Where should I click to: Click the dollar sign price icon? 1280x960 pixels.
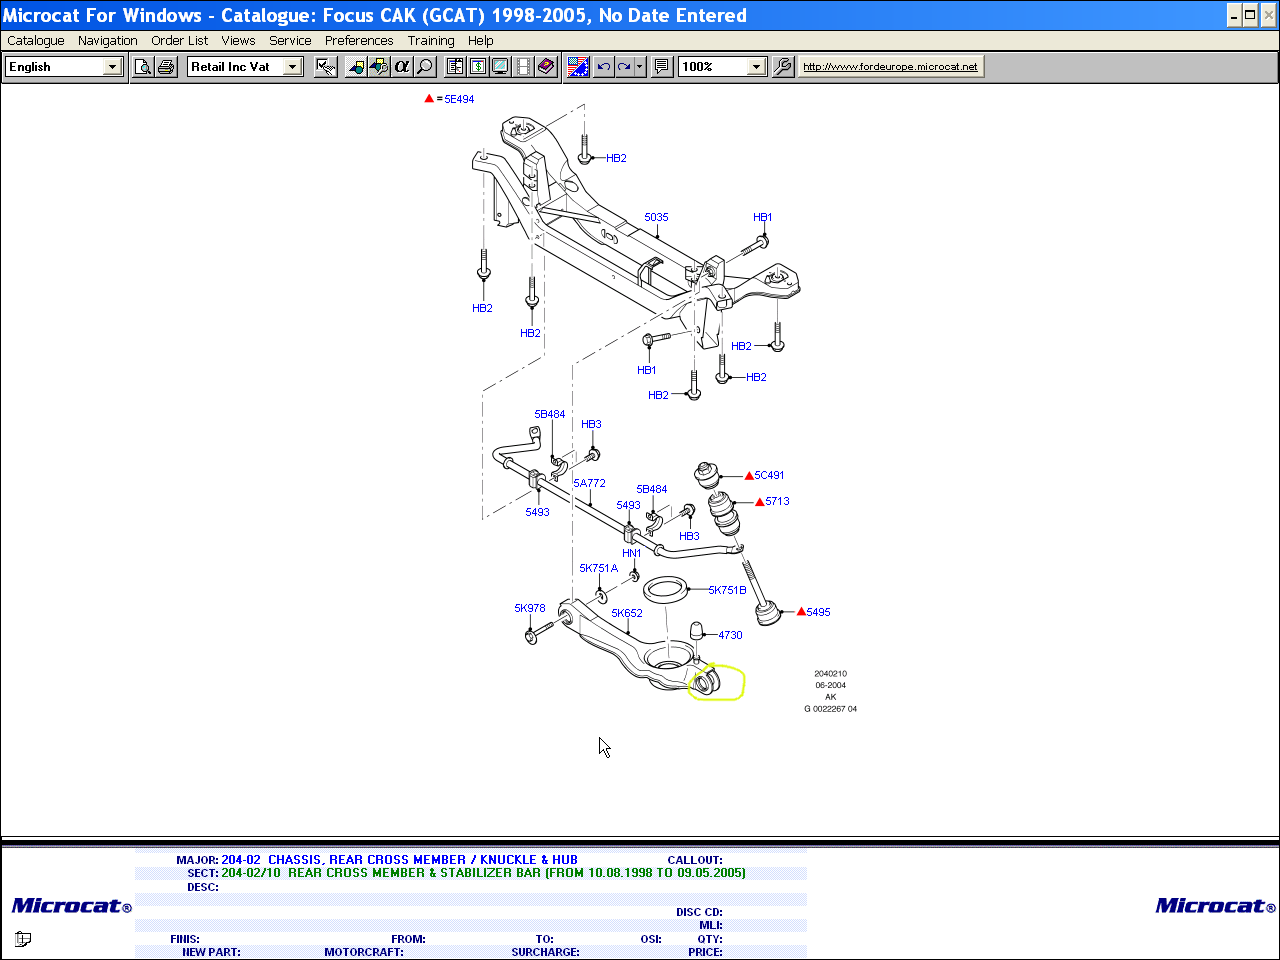[478, 67]
